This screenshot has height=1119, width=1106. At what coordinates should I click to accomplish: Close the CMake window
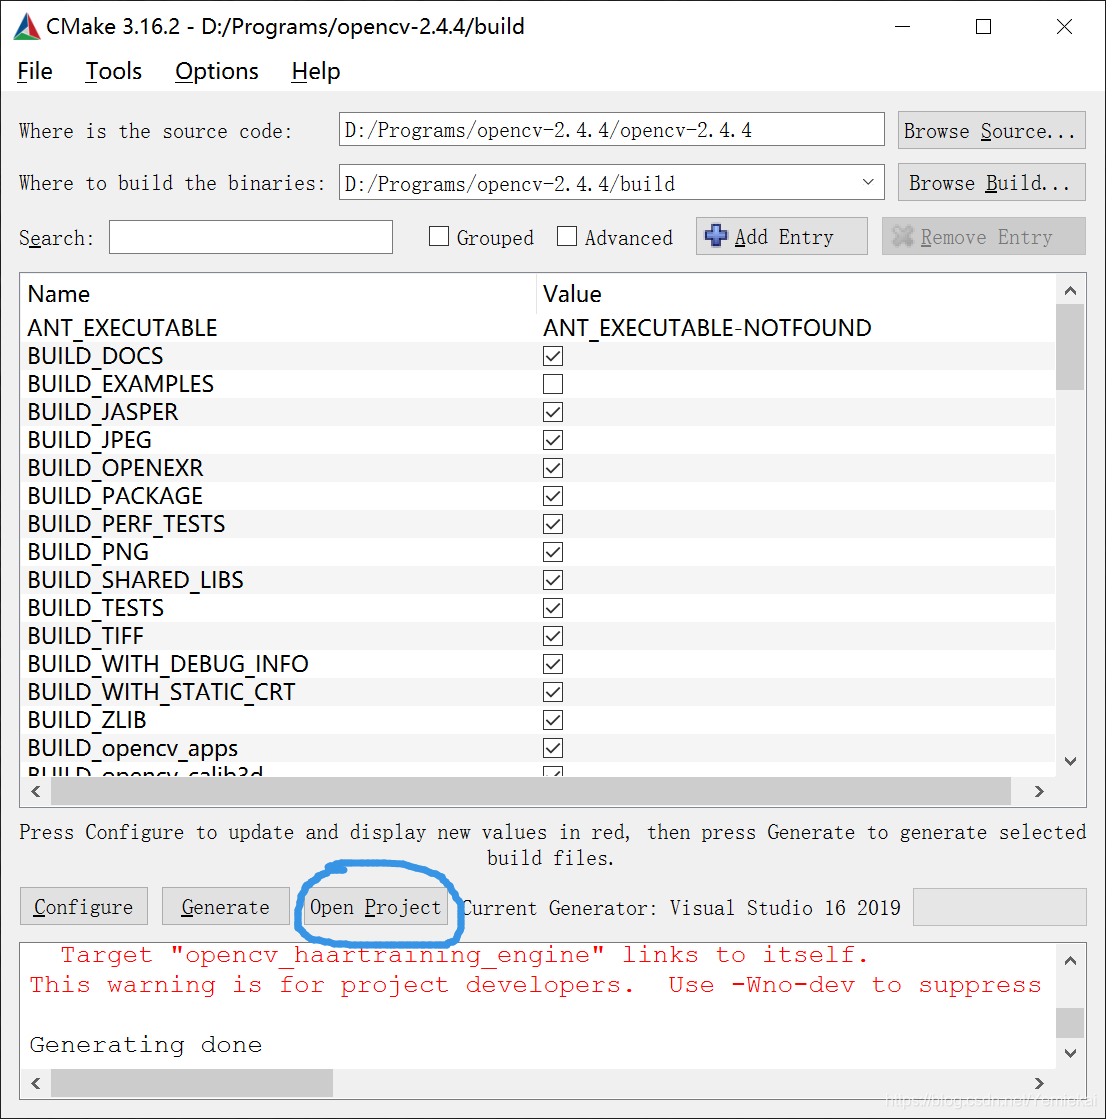coord(1064,27)
